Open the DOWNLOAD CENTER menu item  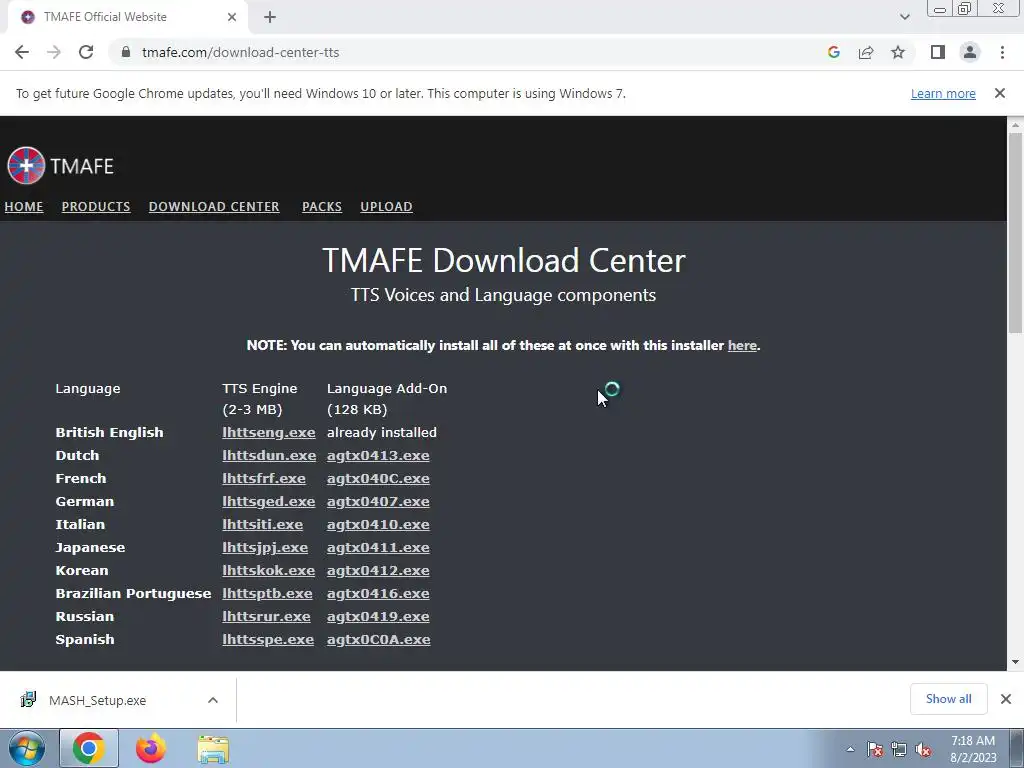(x=214, y=206)
